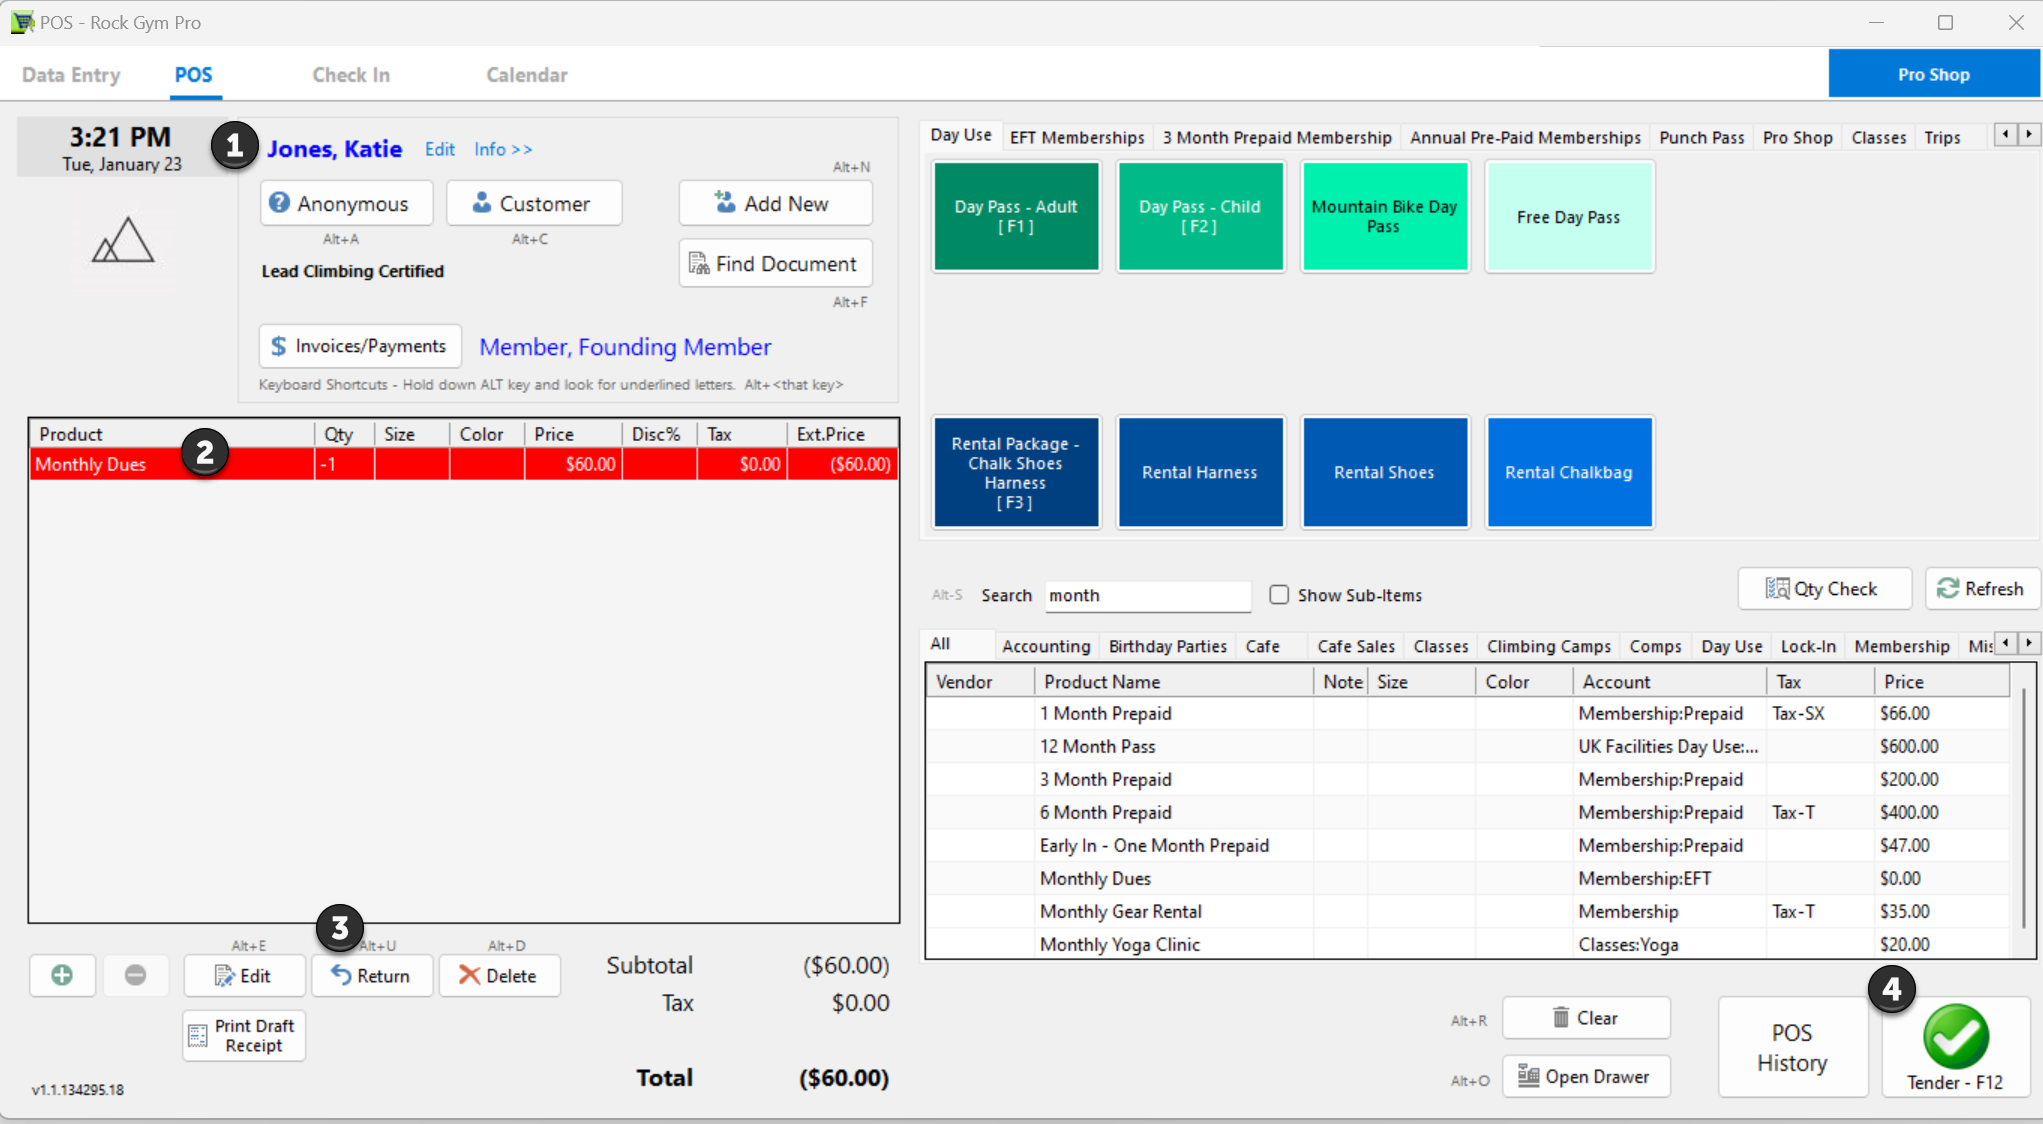The height and width of the screenshot is (1124, 2043).
Task: Click the customer Edit link
Action: [440, 149]
